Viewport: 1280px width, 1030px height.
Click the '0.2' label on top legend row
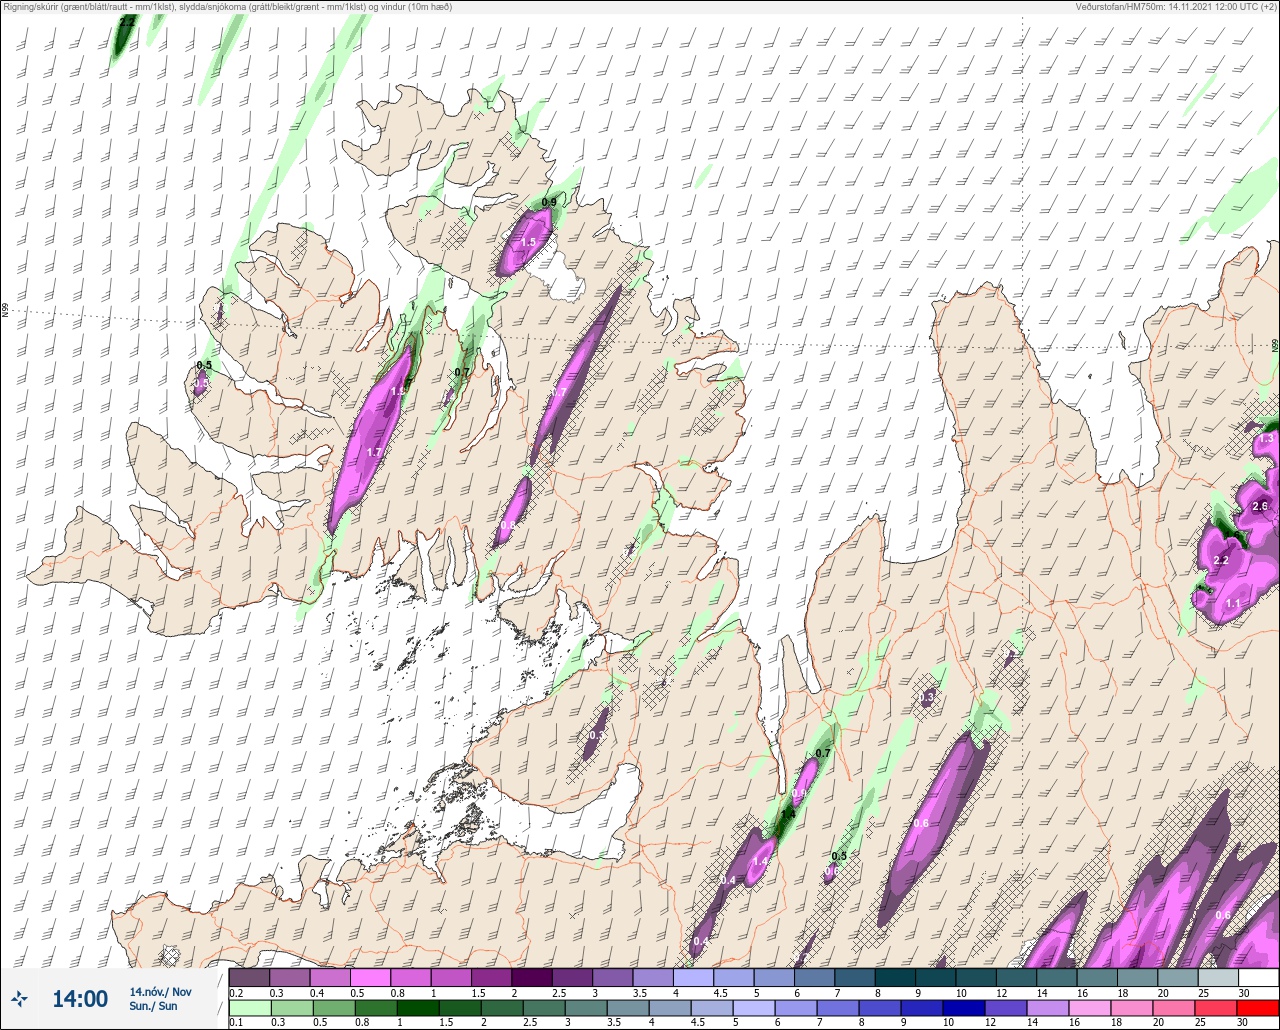[x=236, y=992]
